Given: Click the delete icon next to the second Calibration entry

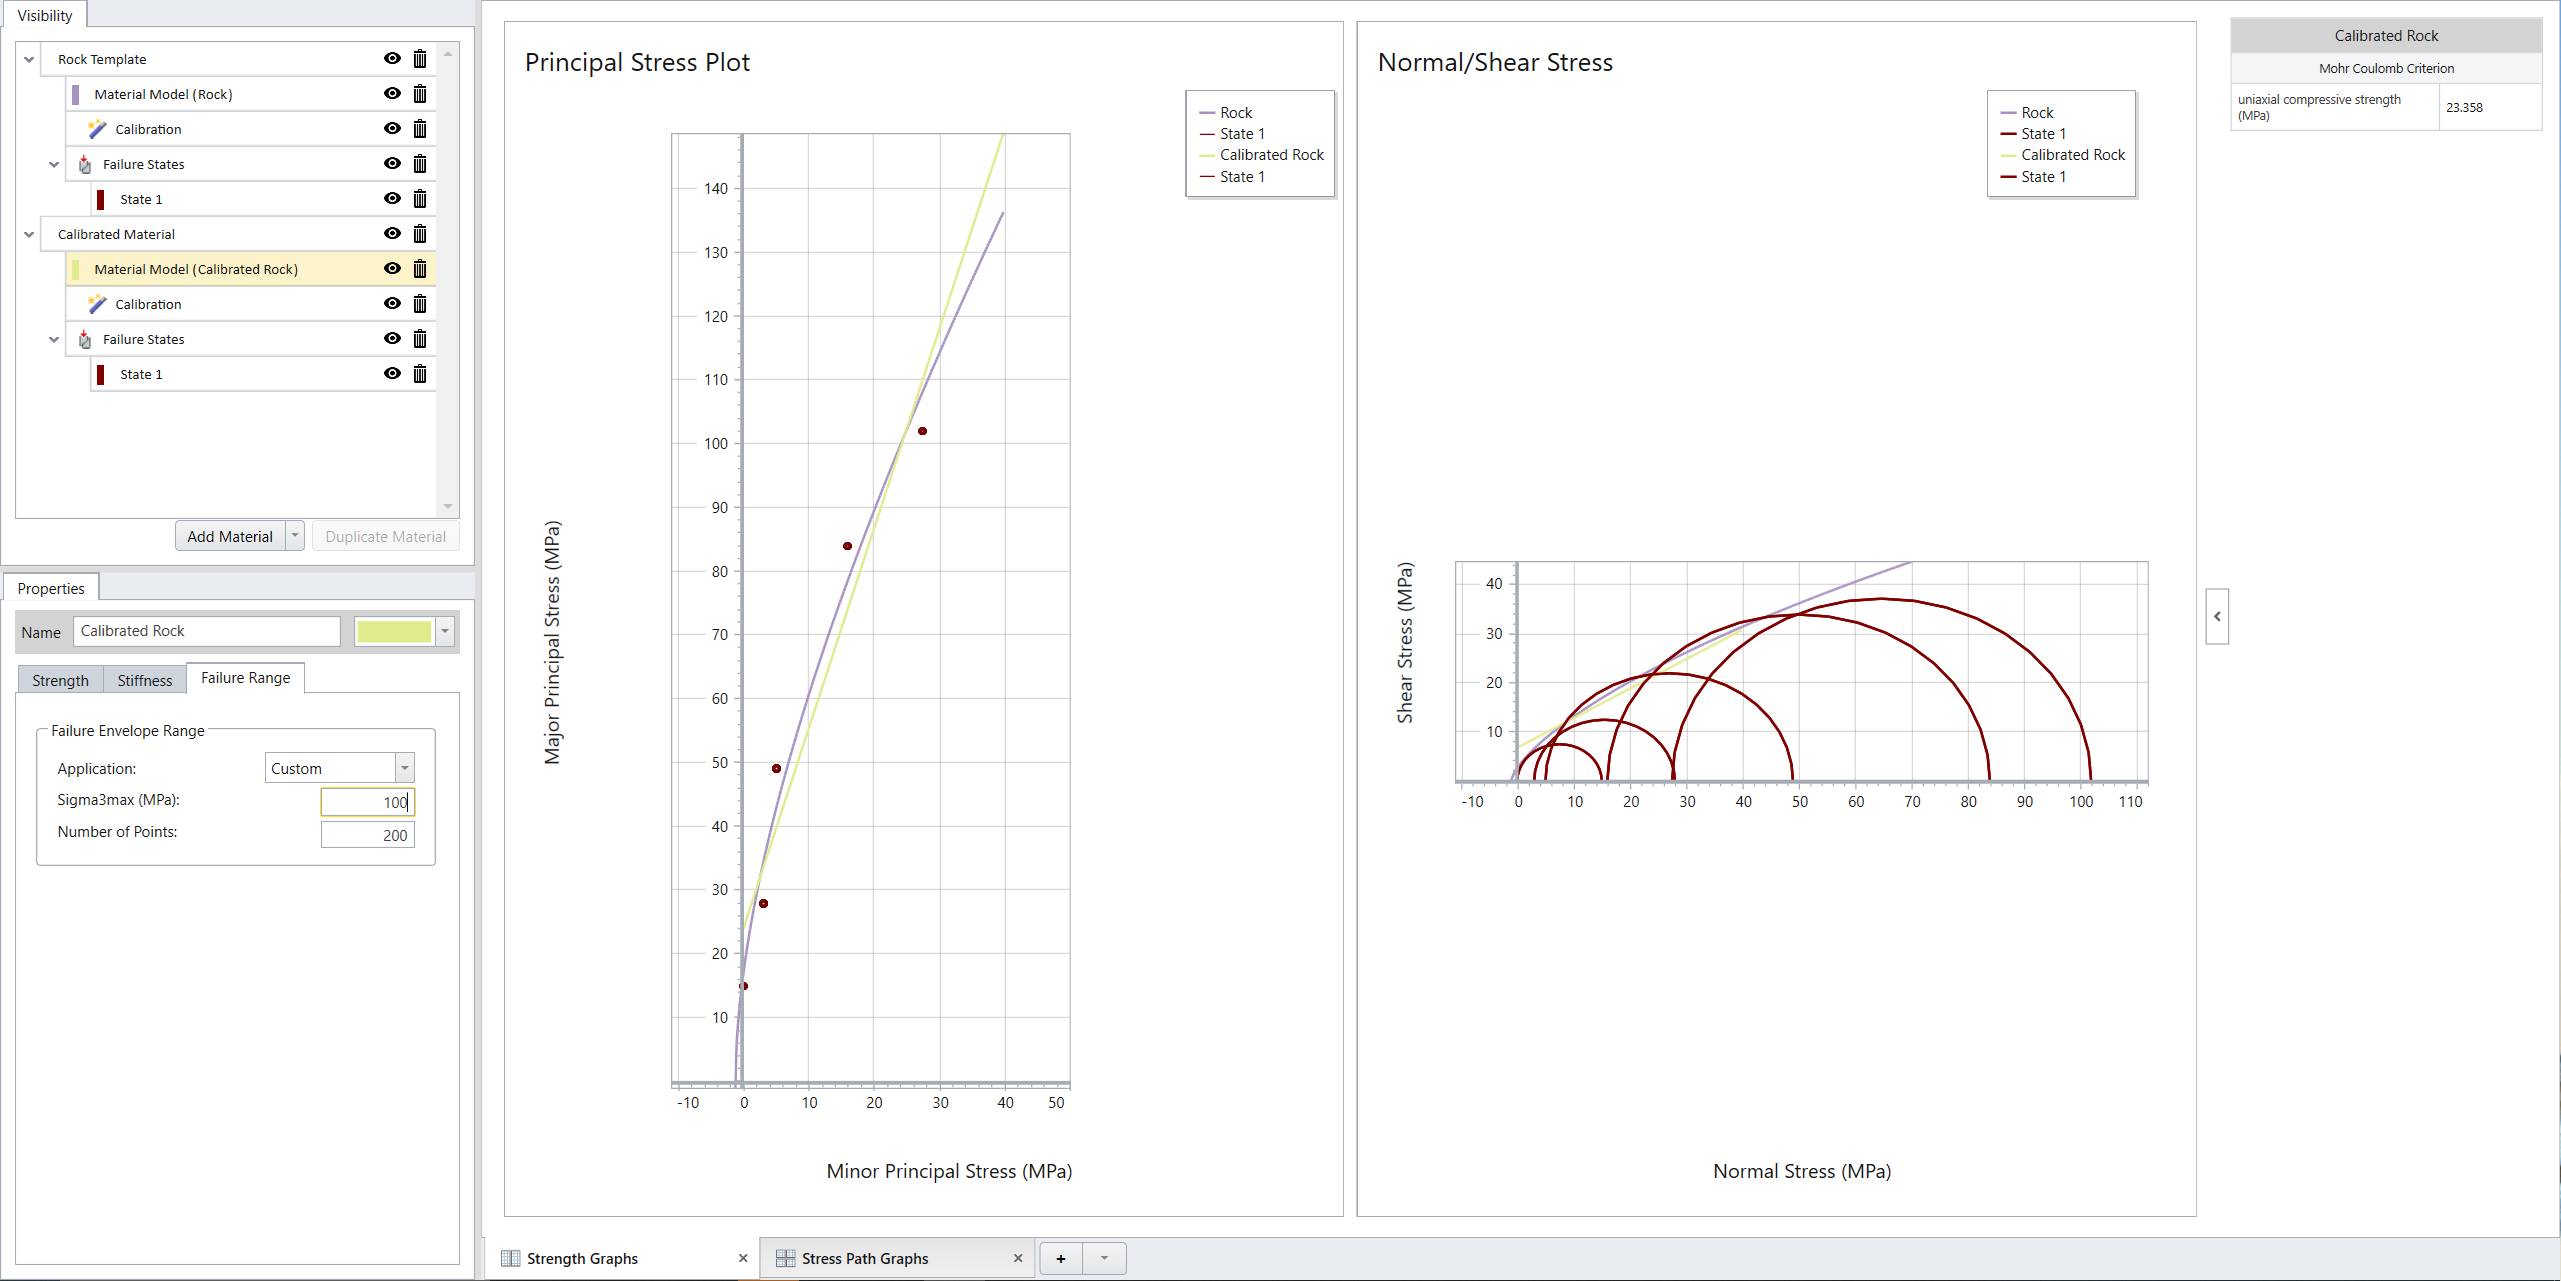Looking at the screenshot, I should (420, 303).
